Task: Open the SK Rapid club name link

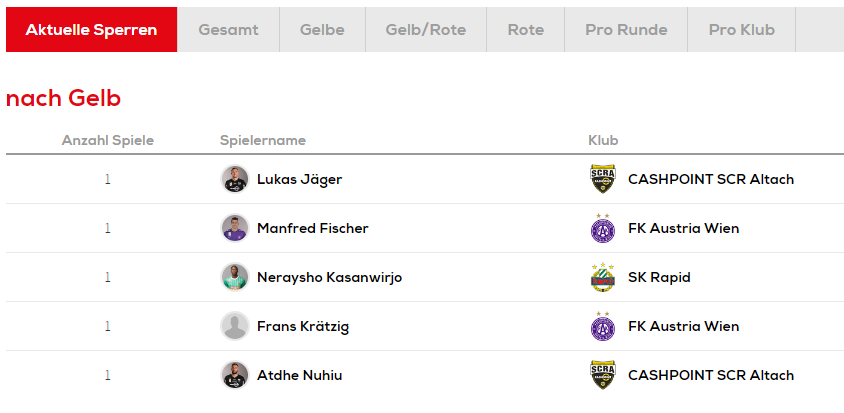Action: click(659, 277)
